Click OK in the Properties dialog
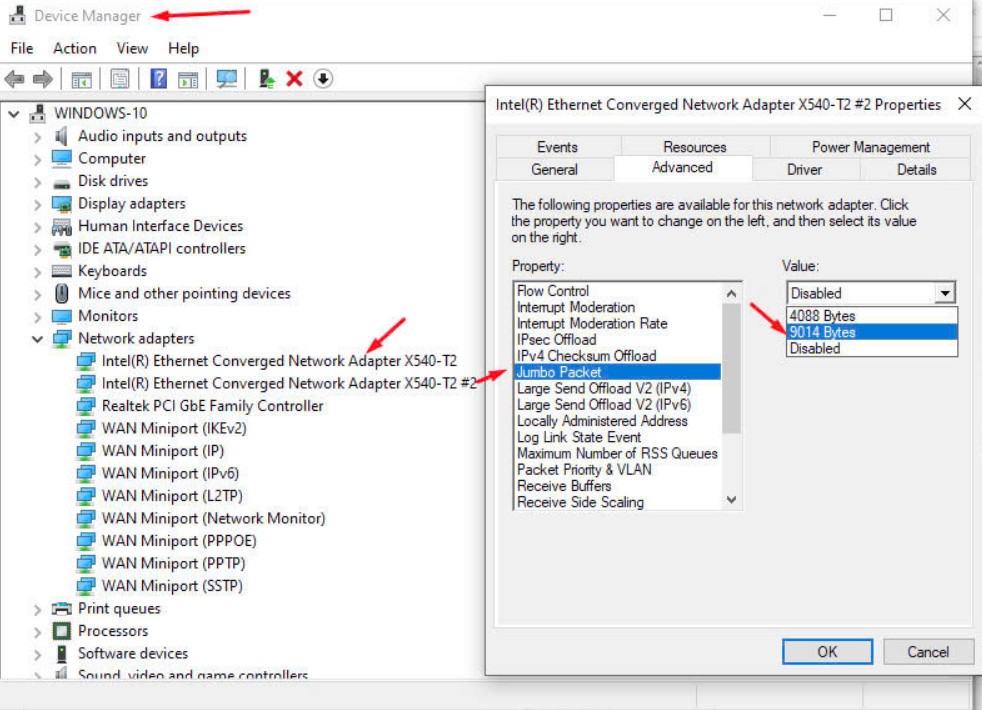This screenshot has height=710, width=982. pyautogui.click(x=827, y=652)
